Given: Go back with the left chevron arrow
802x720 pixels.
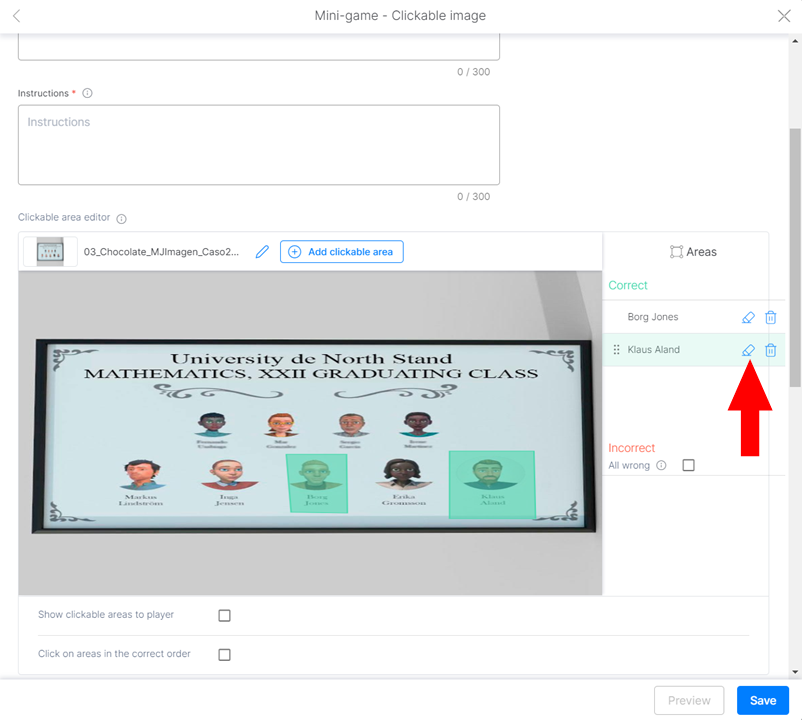Looking at the screenshot, I should point(17,16).
